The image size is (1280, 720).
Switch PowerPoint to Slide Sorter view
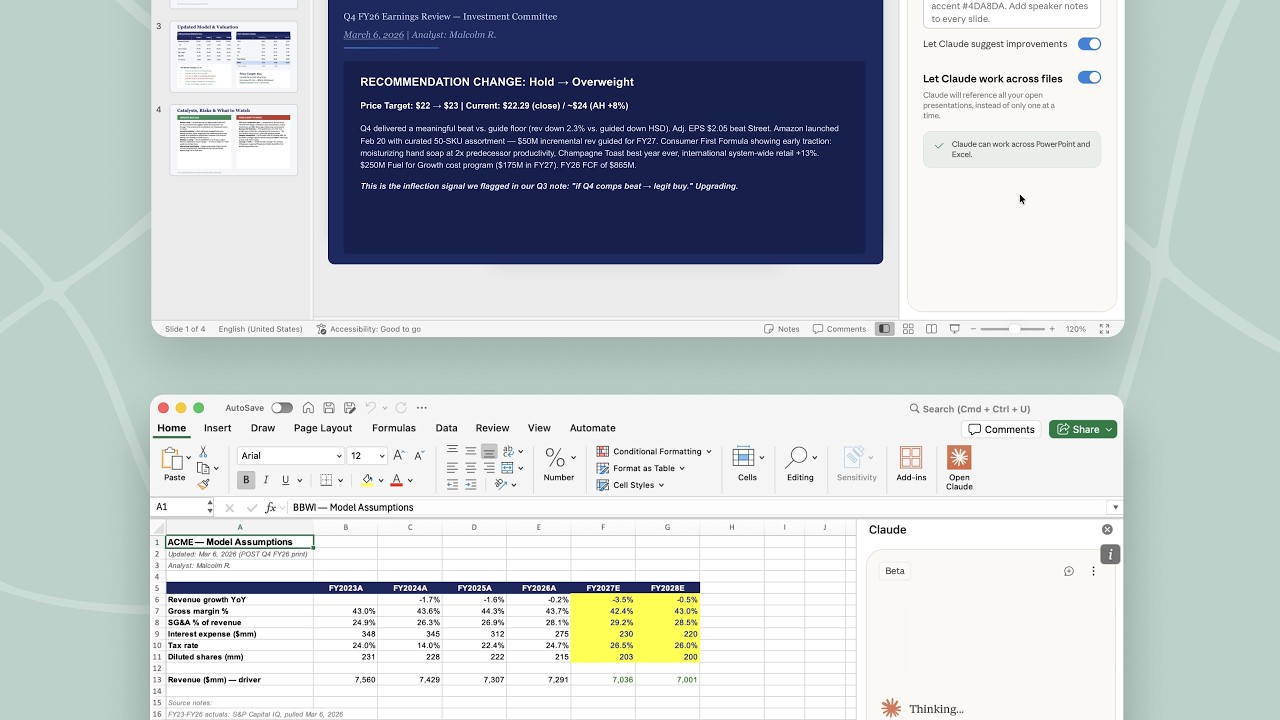pos(908,329)
